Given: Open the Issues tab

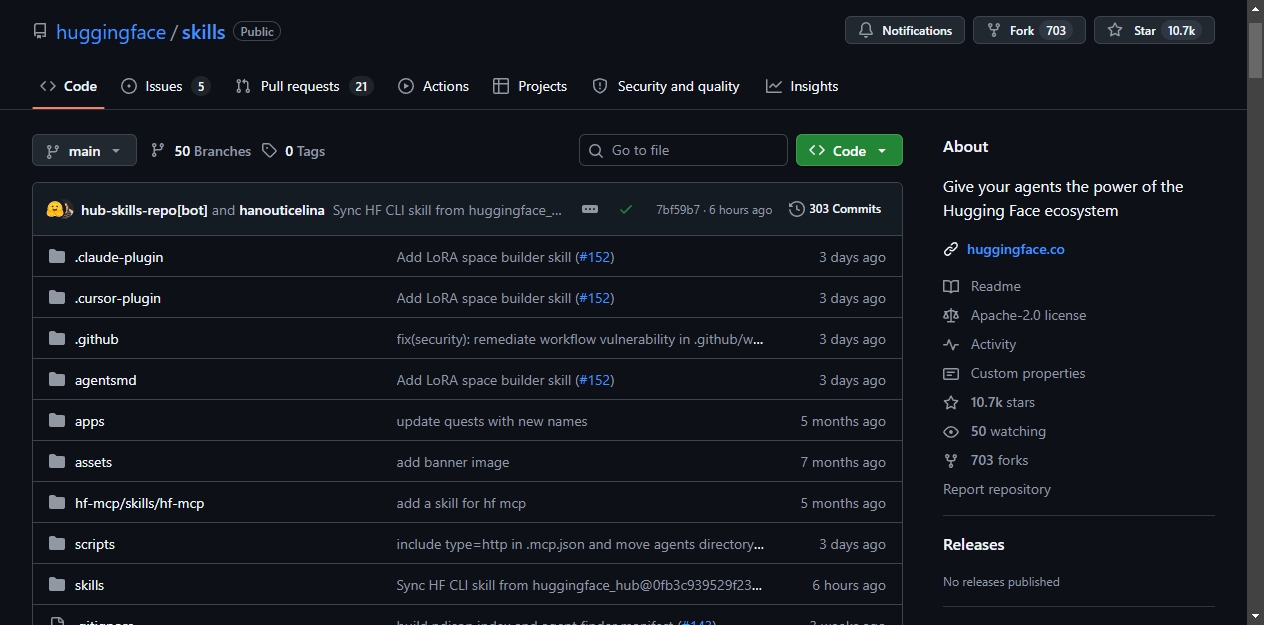Looking at the screenshot, I should tap(165, 86).
